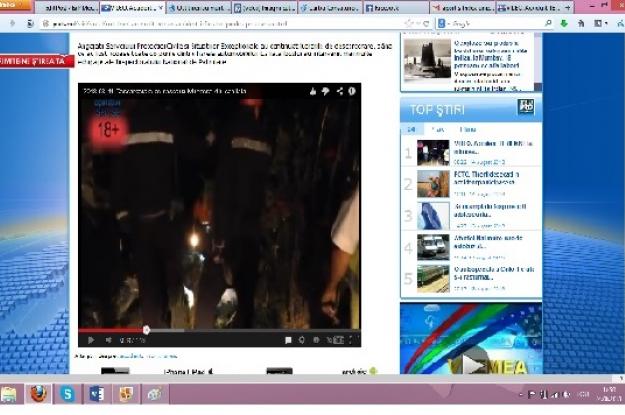625x415 pixels.
Task: Click the video title at player top
Action: click(164, 91)
